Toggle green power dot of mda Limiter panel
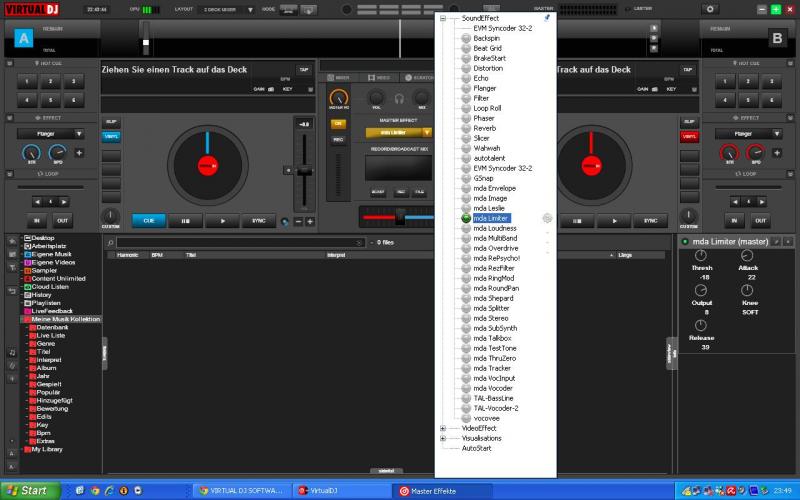The image size is (800, 500). click(x=685, y=242)
